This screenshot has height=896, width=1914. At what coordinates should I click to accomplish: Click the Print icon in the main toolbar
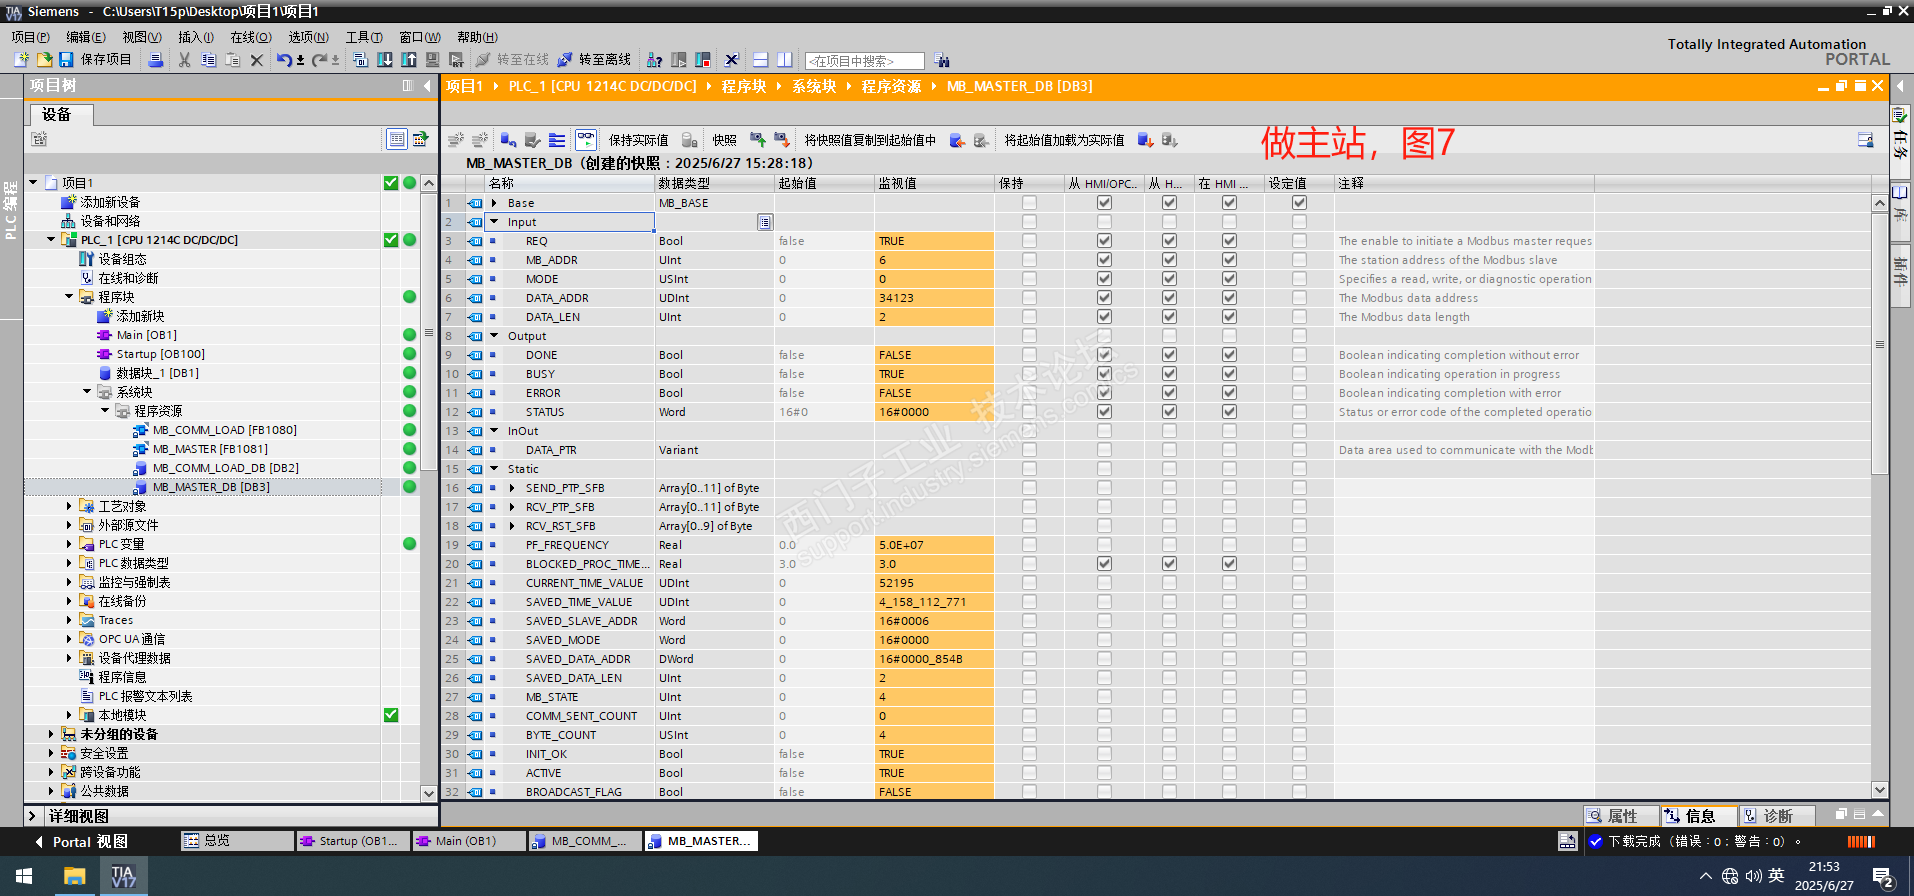coord(156,60)
